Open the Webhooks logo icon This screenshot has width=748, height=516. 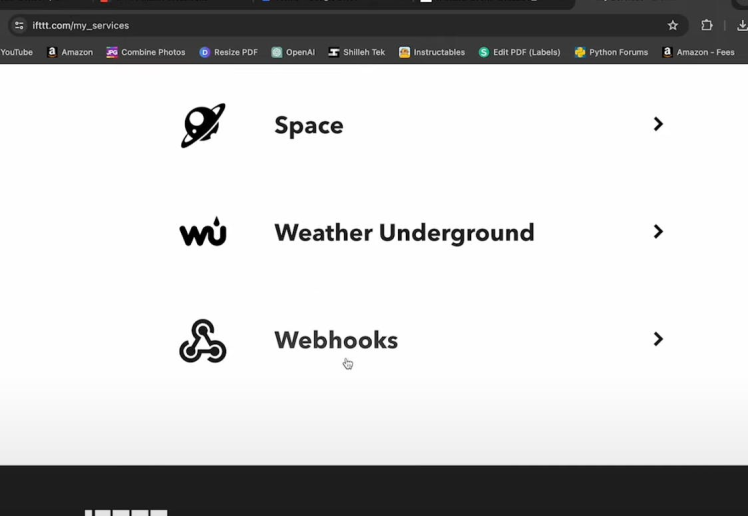coord(203,341)
